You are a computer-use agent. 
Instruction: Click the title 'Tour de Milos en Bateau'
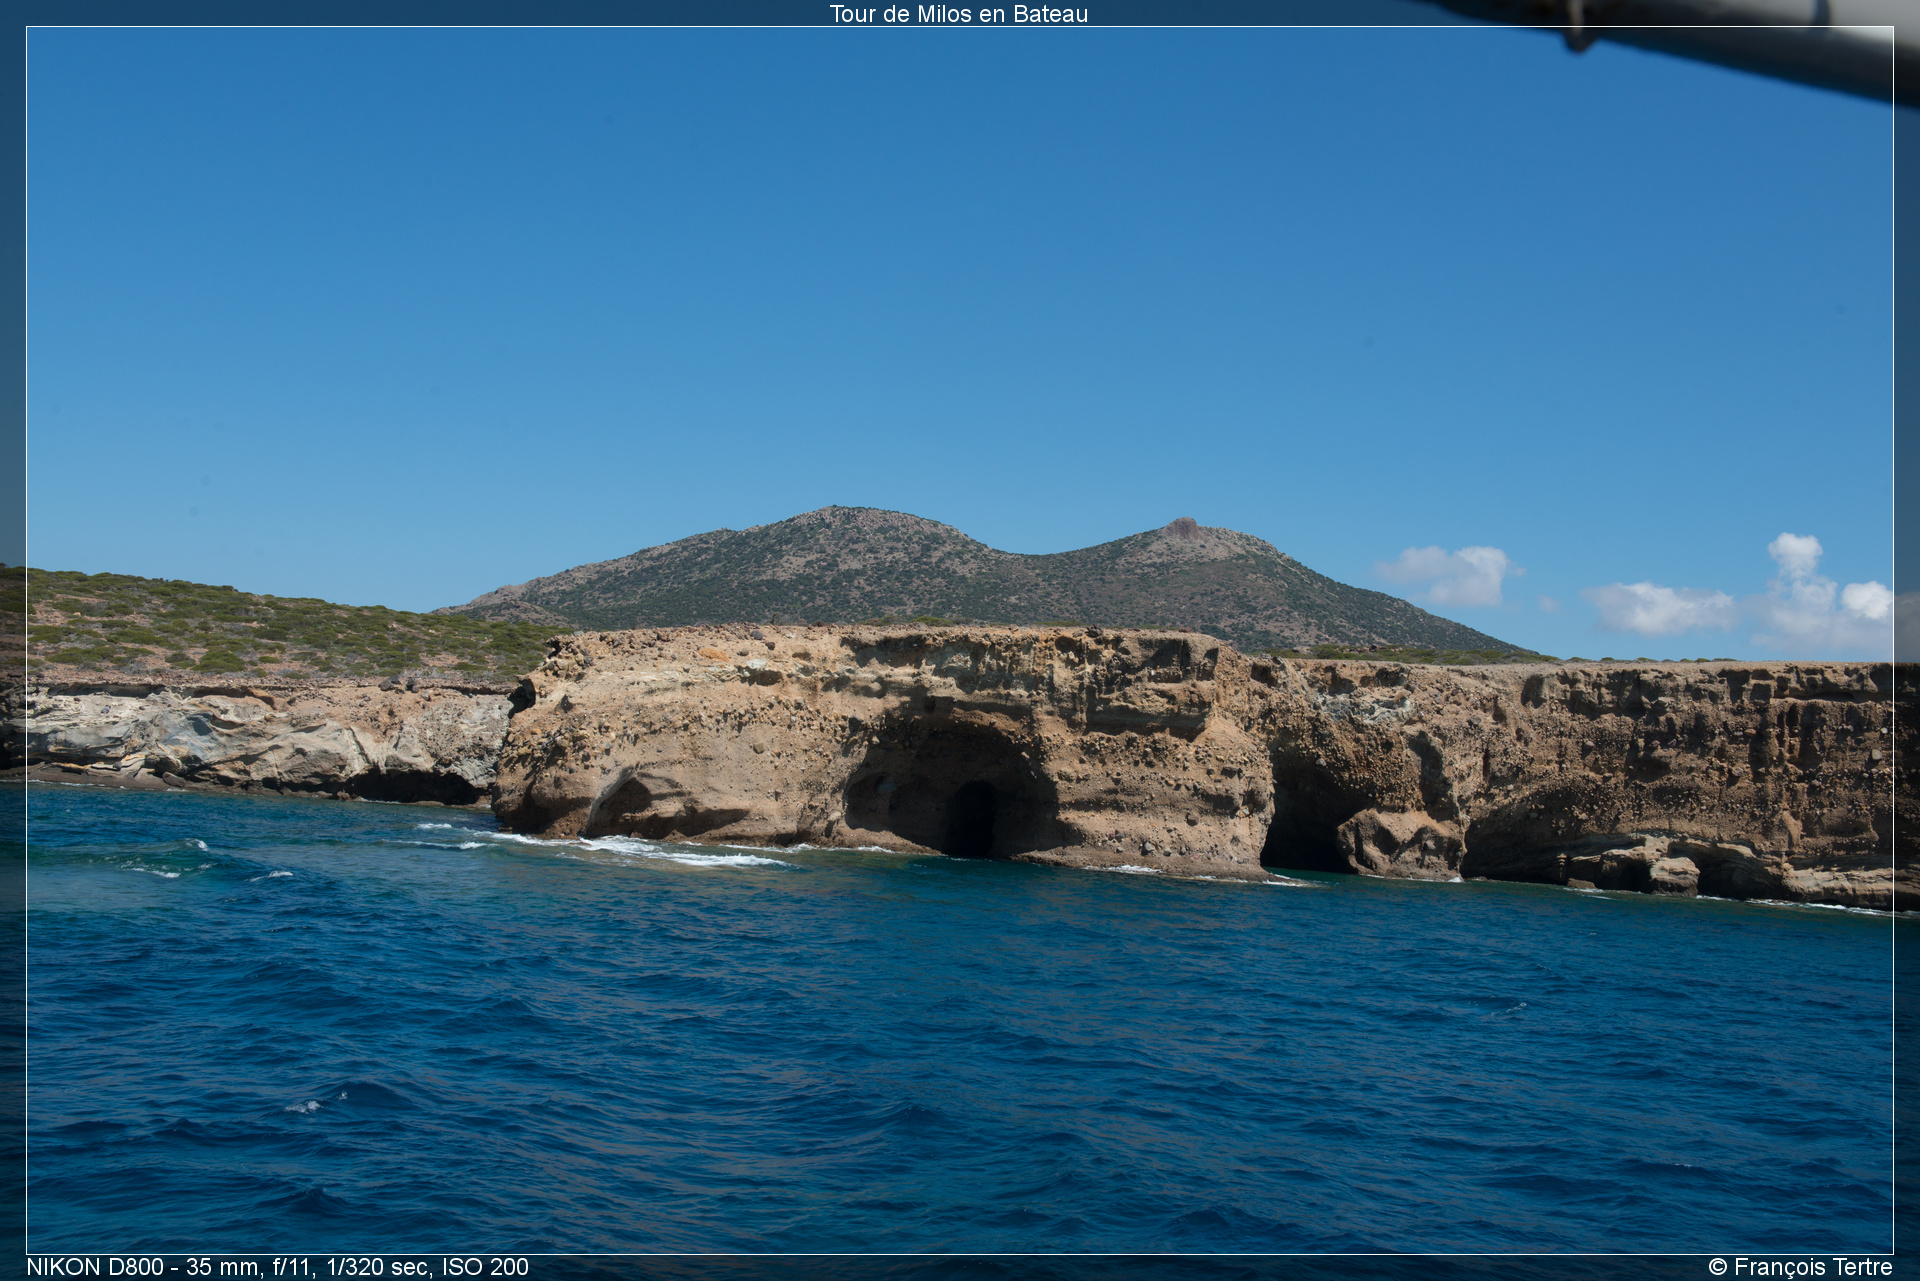[x=959, y=14]
